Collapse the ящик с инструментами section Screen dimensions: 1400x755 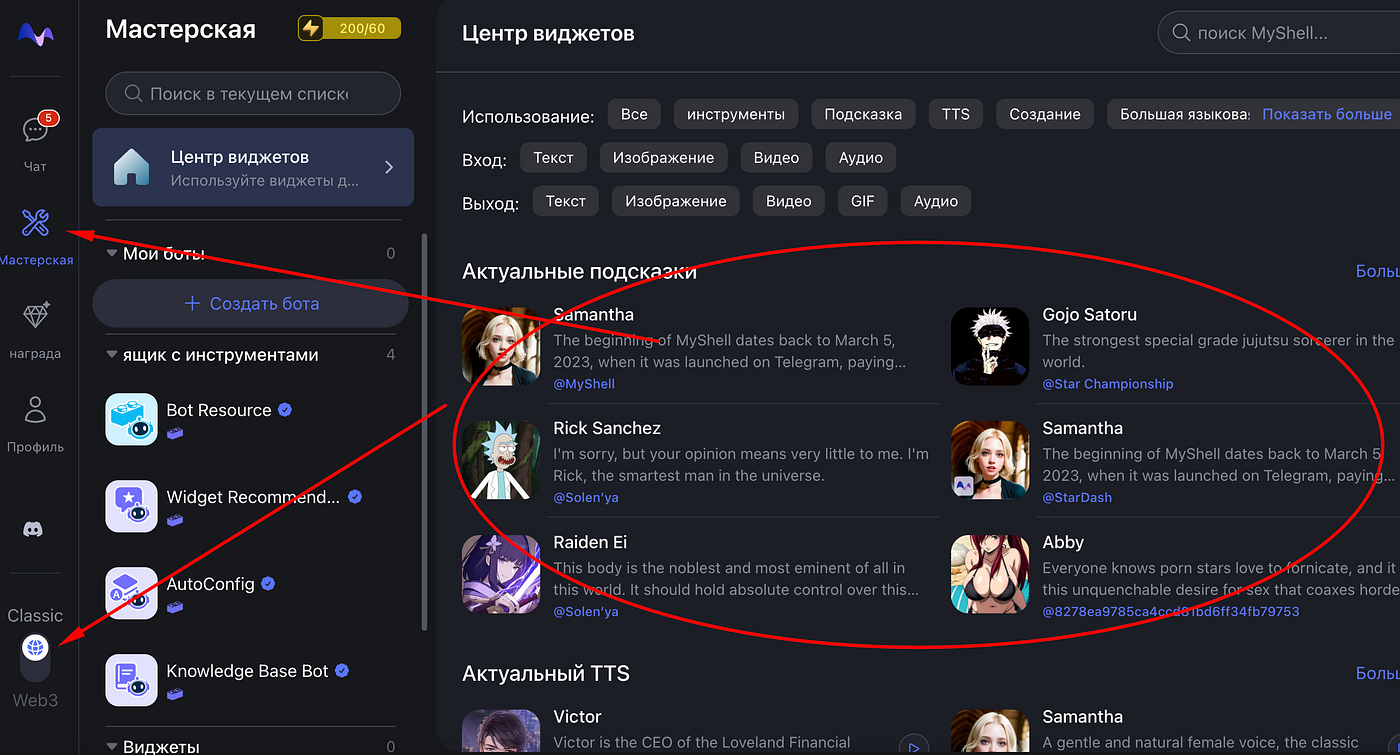click(112, 355)
